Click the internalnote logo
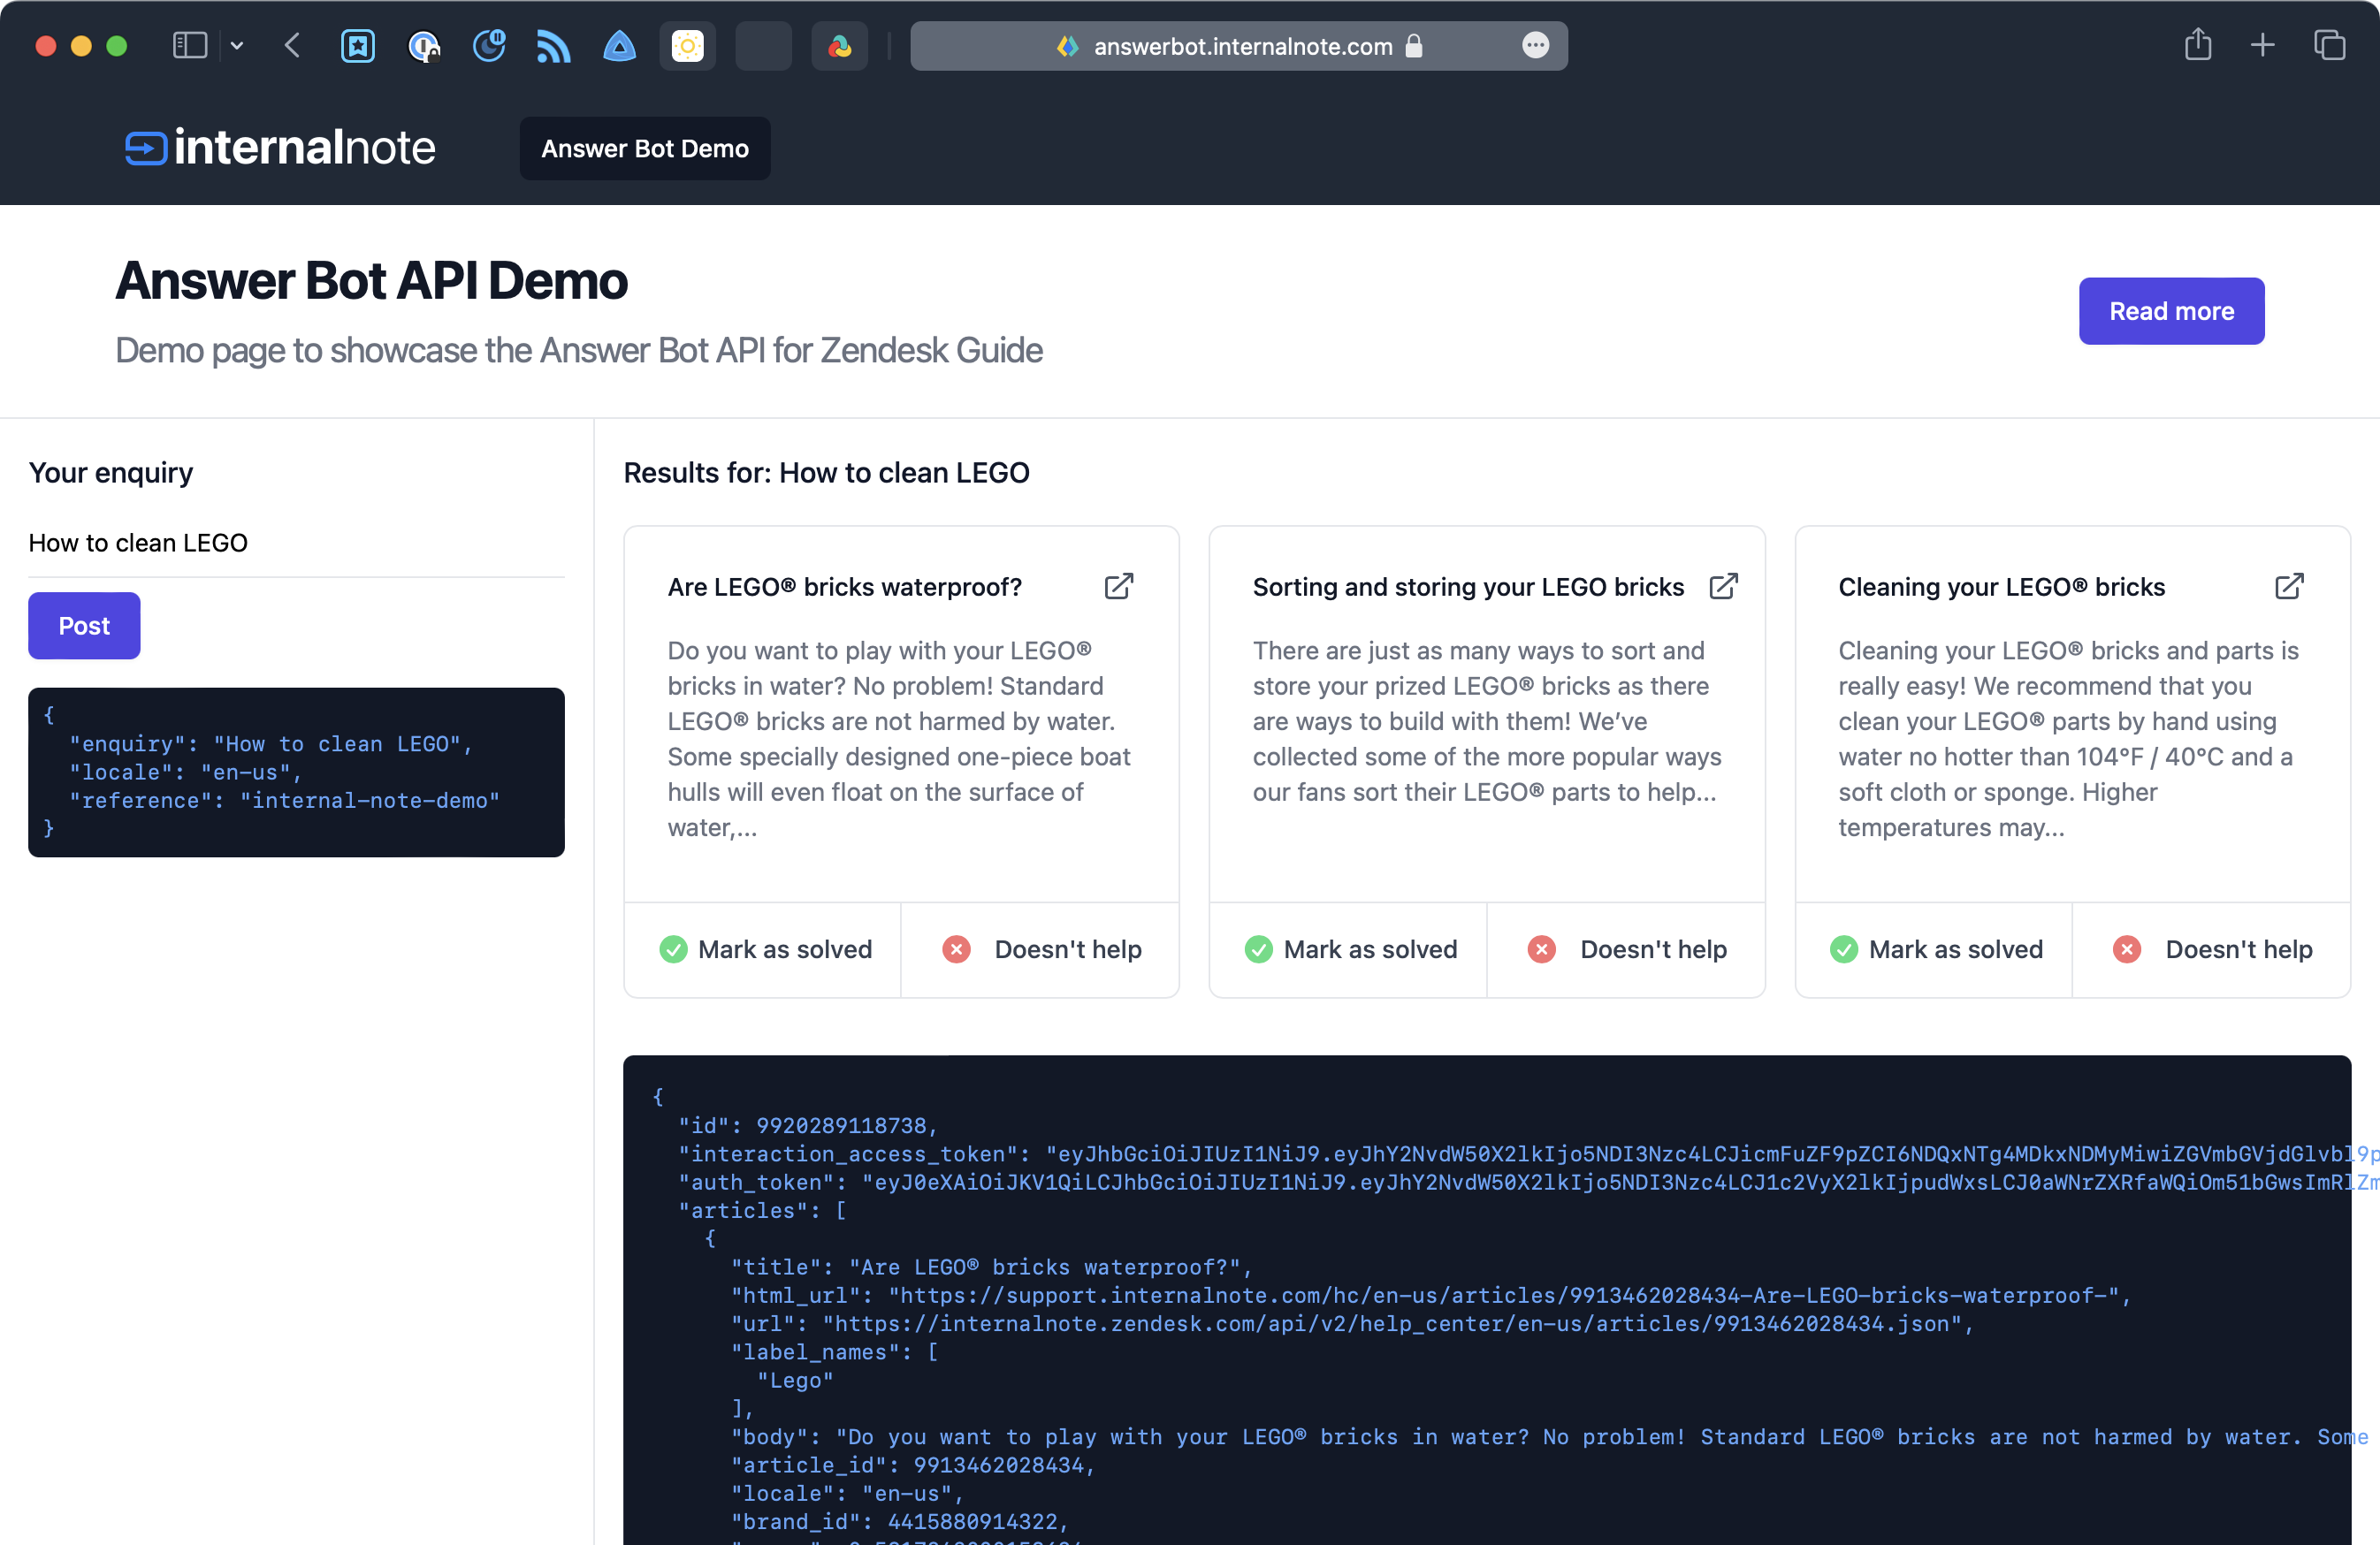 pyautogui.click(x=280, y=148)
